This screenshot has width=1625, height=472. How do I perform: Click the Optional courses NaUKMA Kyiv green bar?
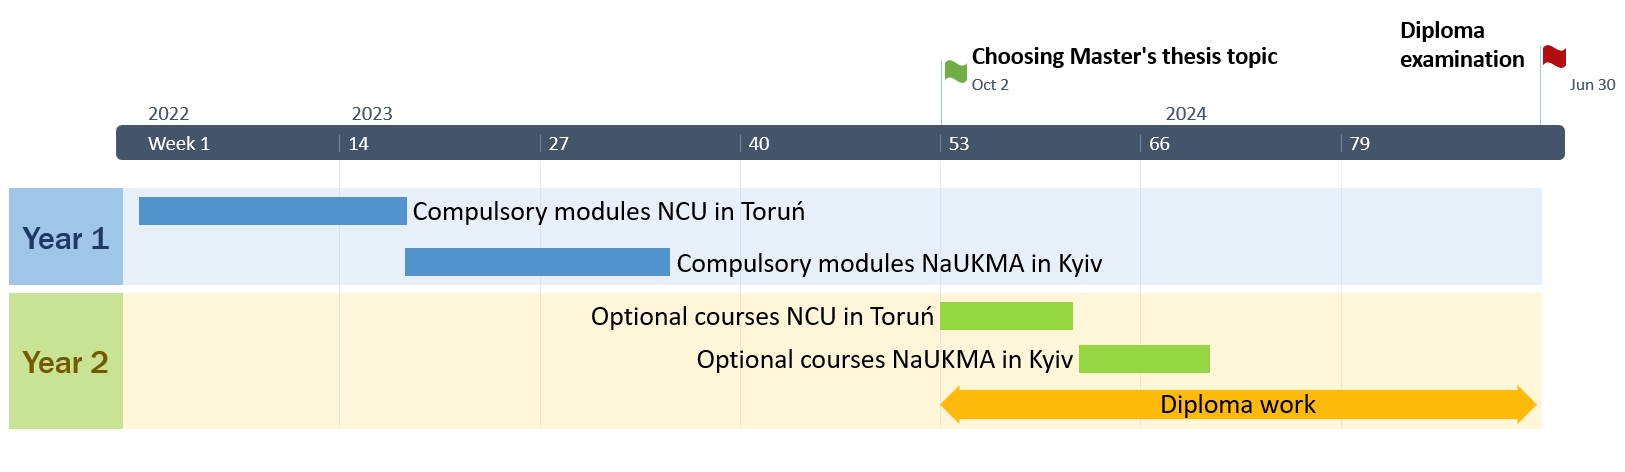point(1144,359)
